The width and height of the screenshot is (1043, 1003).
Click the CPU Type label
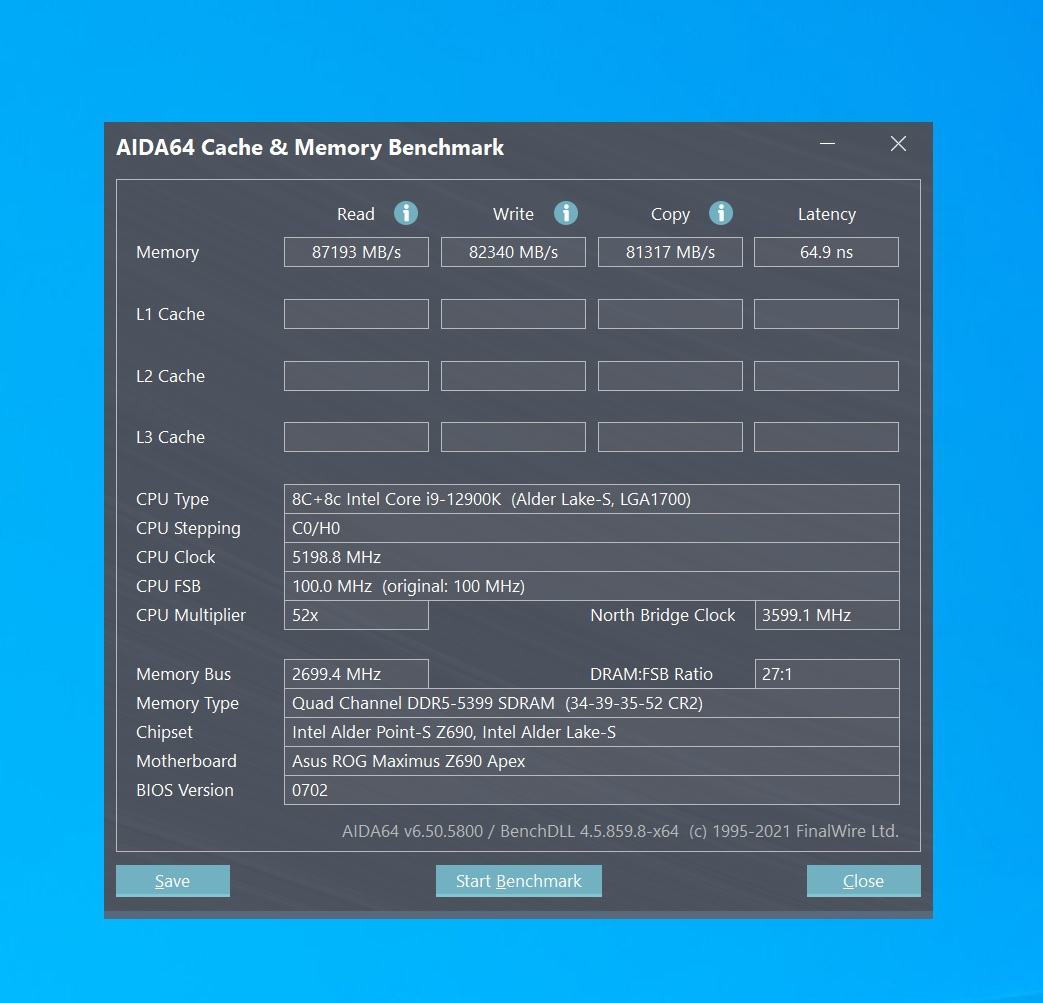pos(172,500)
